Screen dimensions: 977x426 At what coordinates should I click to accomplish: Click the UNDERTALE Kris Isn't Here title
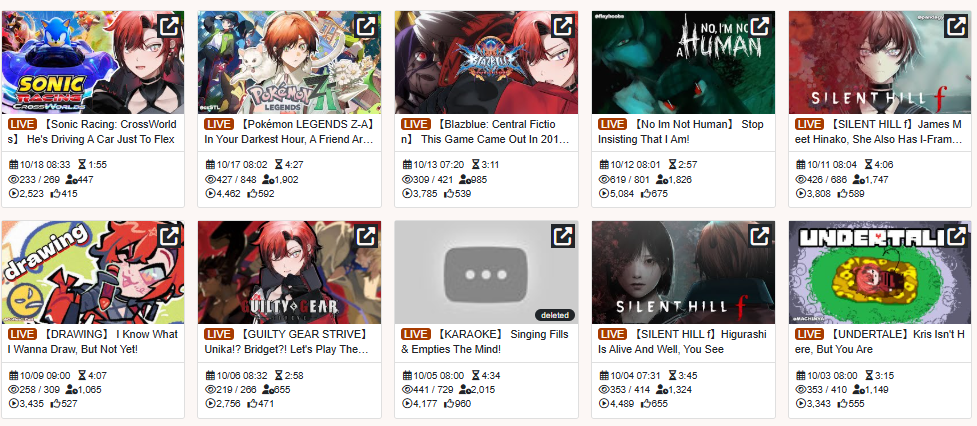tap(879, 342)
